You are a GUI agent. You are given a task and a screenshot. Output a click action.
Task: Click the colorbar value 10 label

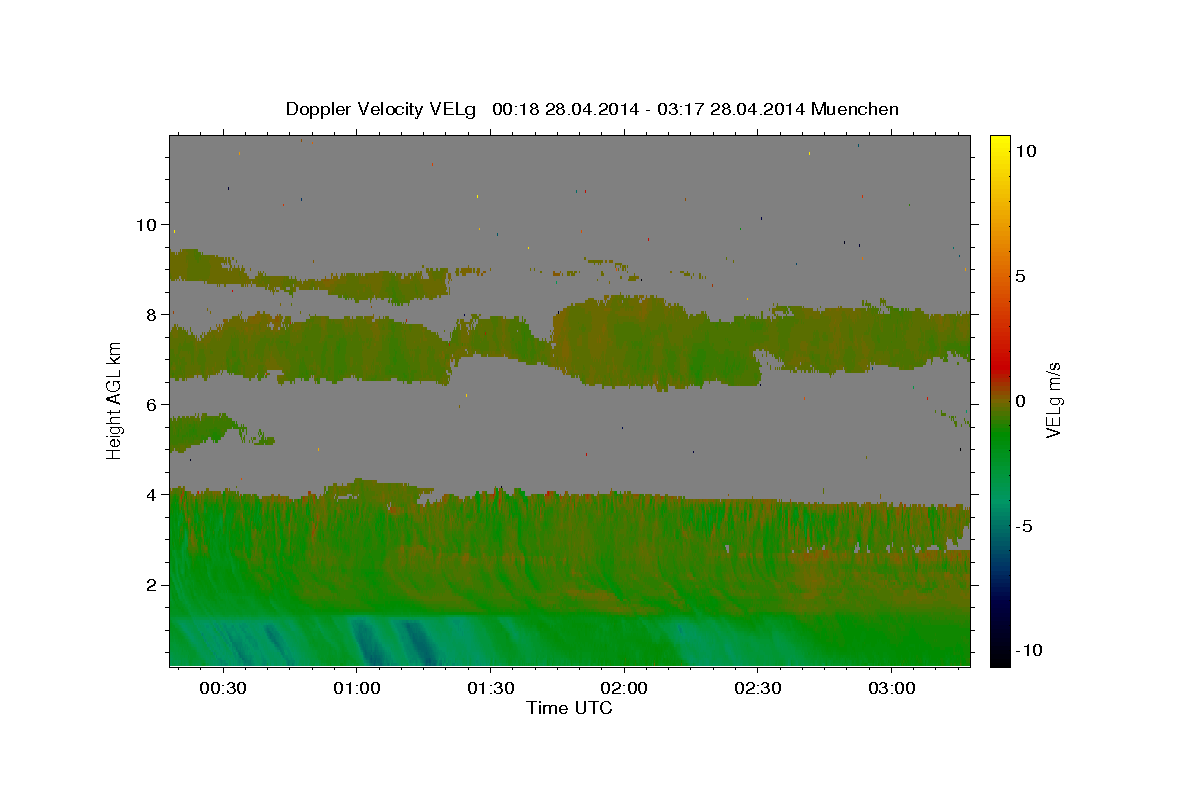(x=1025, y=151)
